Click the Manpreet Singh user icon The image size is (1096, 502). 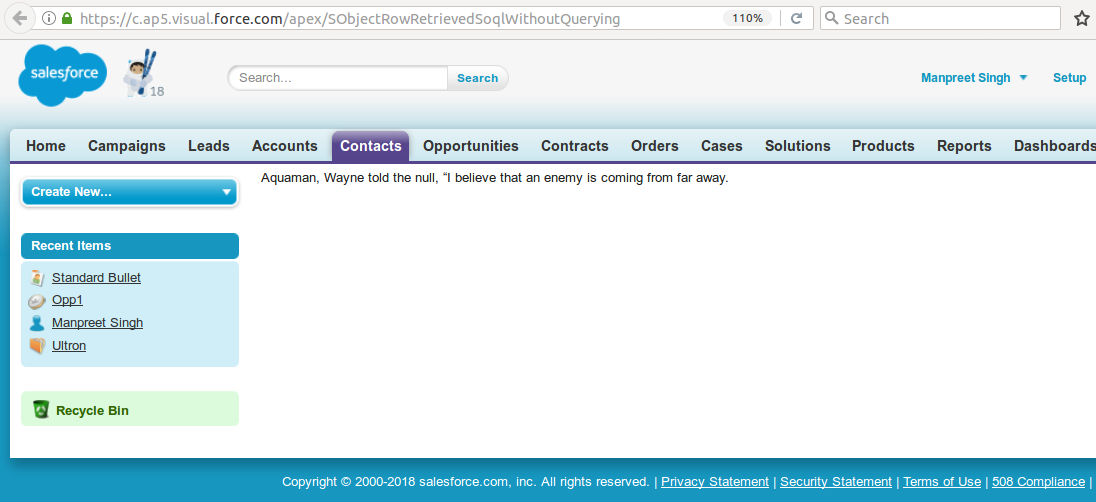[x=37, y=323]
